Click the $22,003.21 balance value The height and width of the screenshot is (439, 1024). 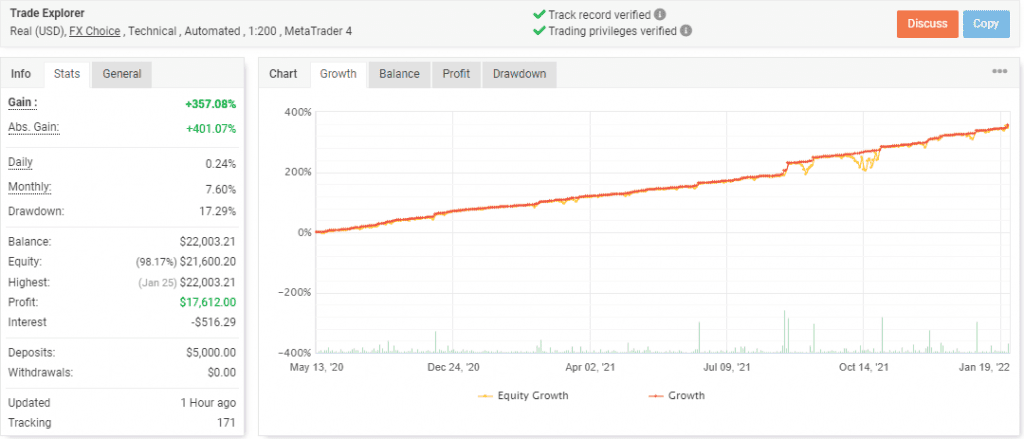pyautogui.click(x=208, y=242)
